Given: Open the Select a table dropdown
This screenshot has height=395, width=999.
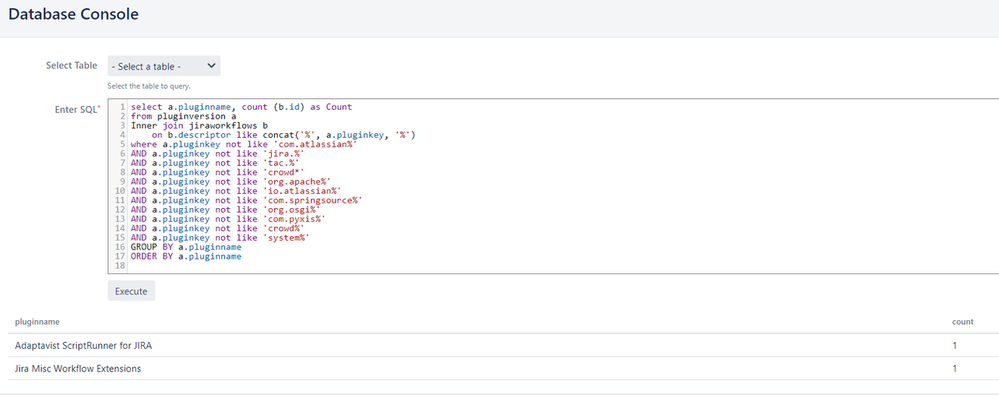Looking at the screenshot, I should coord(164,66).
